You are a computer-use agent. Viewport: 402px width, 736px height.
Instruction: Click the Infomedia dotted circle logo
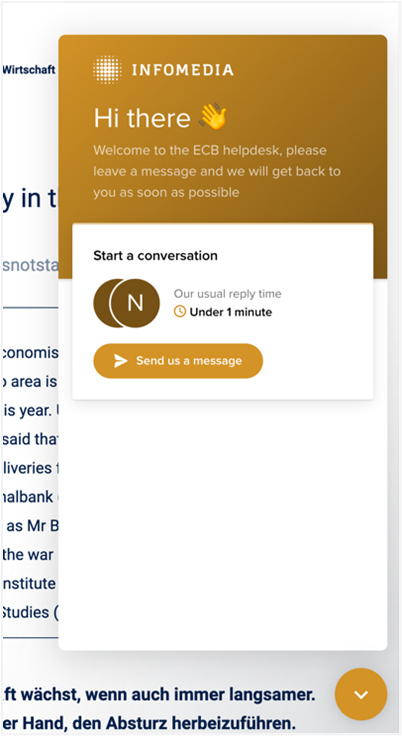tap(107, 69)
